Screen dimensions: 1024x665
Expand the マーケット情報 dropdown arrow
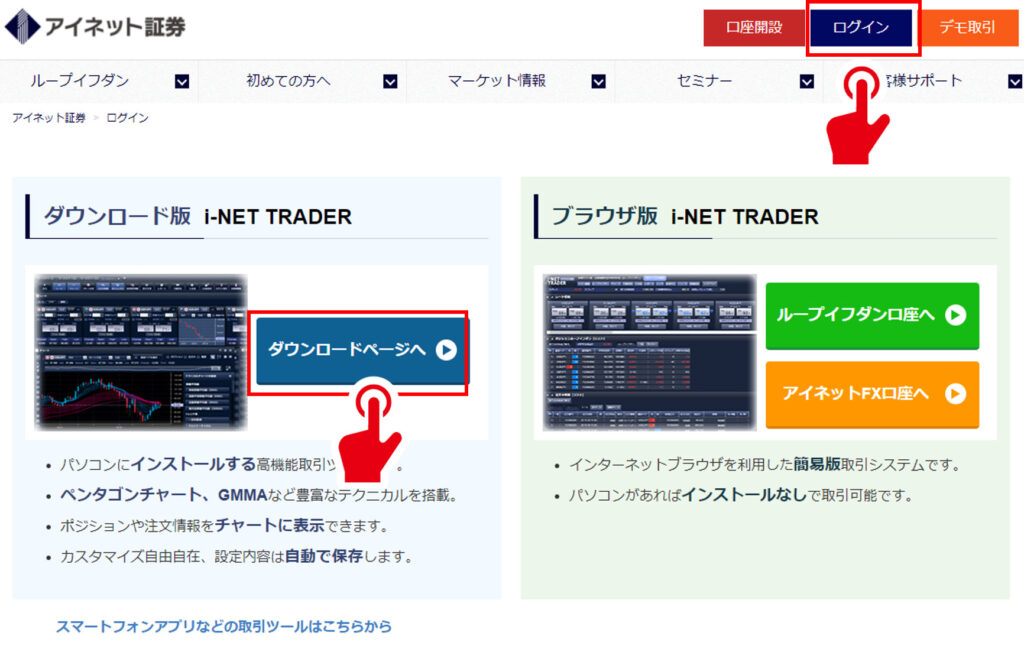point(598,82)
